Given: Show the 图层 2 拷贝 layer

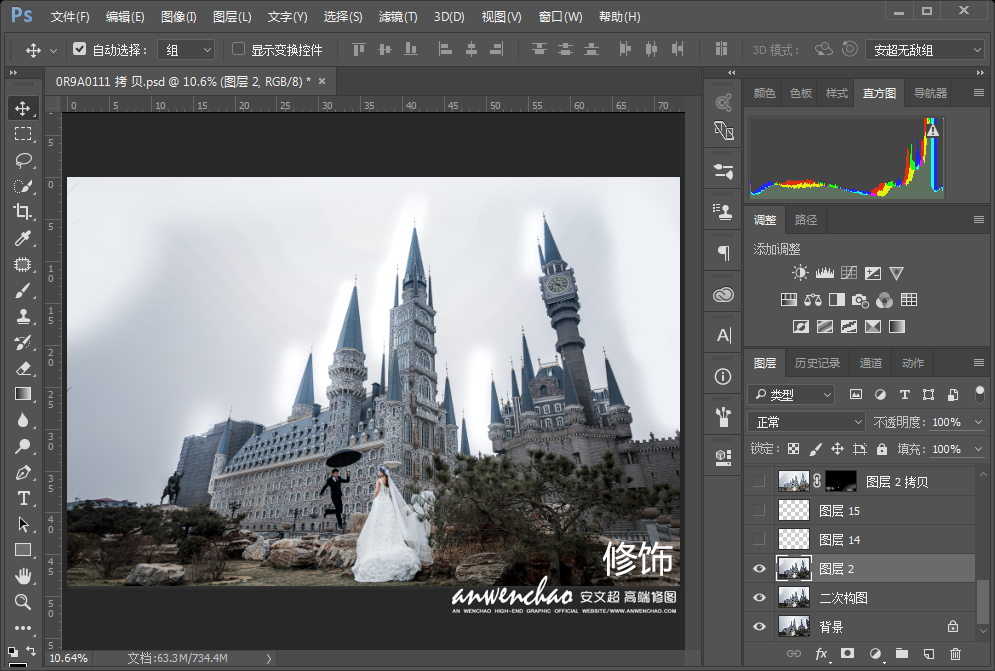Looking at the screenshot, I should tap(759, 481).
